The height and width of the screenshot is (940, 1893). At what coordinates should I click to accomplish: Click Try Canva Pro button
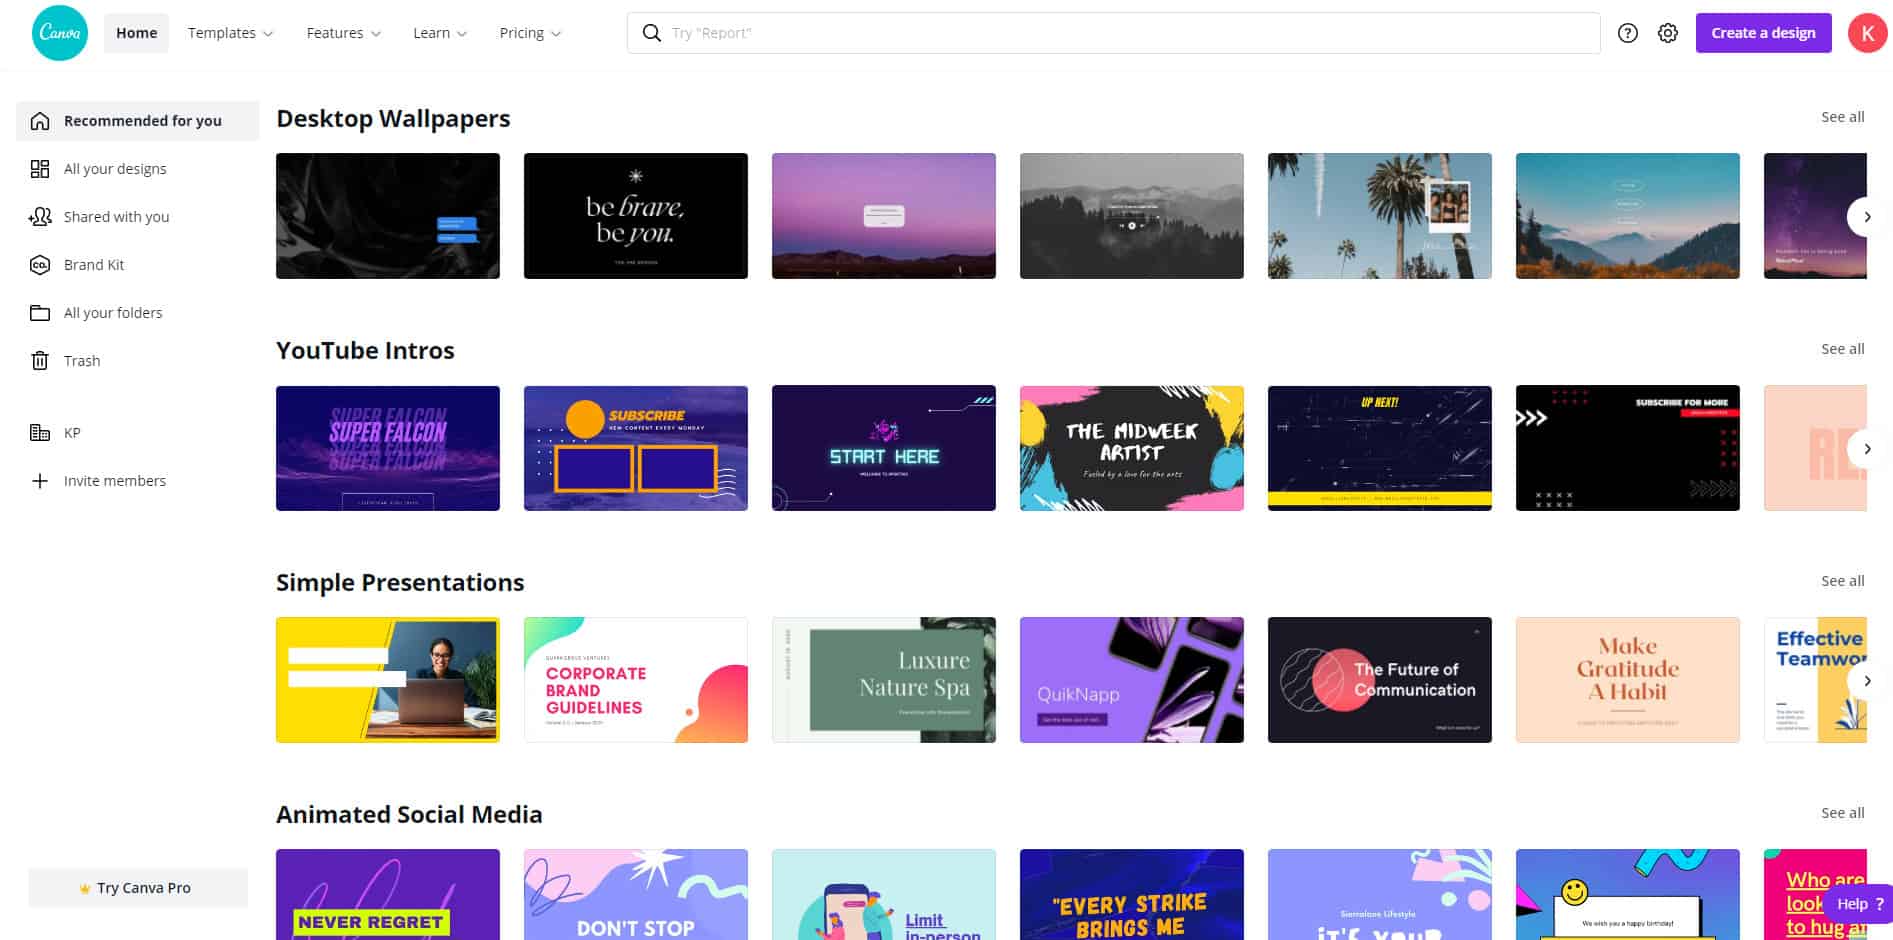click(138, 888)
